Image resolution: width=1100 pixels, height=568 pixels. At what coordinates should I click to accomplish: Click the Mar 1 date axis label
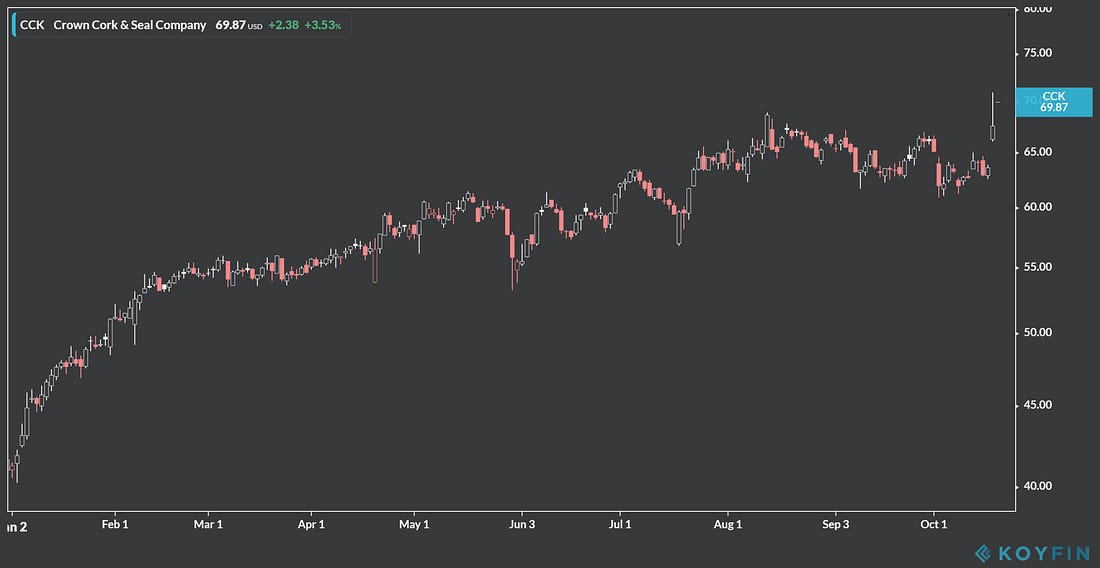(x=208, y=525)
